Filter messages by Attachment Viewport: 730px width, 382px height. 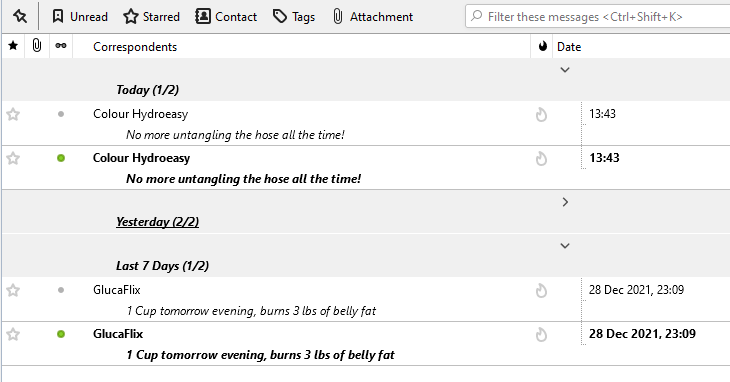(x=373, y=17)
